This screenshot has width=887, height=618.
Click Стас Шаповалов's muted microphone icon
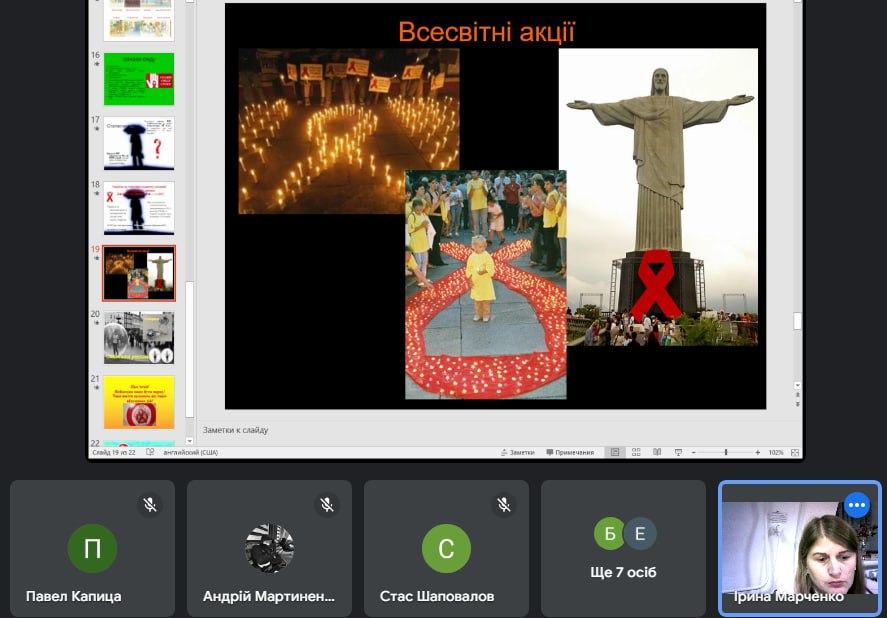pyautogui.click(x=504, y=505)
